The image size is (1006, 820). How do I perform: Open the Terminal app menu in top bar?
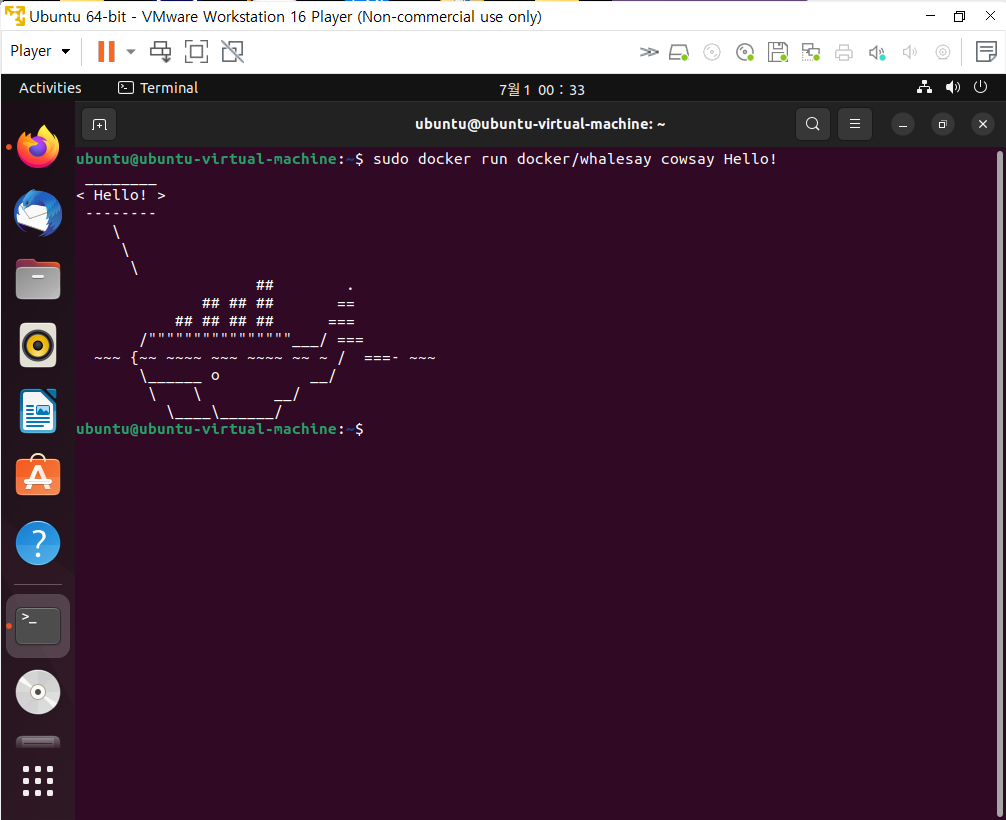tap(158, 88)
